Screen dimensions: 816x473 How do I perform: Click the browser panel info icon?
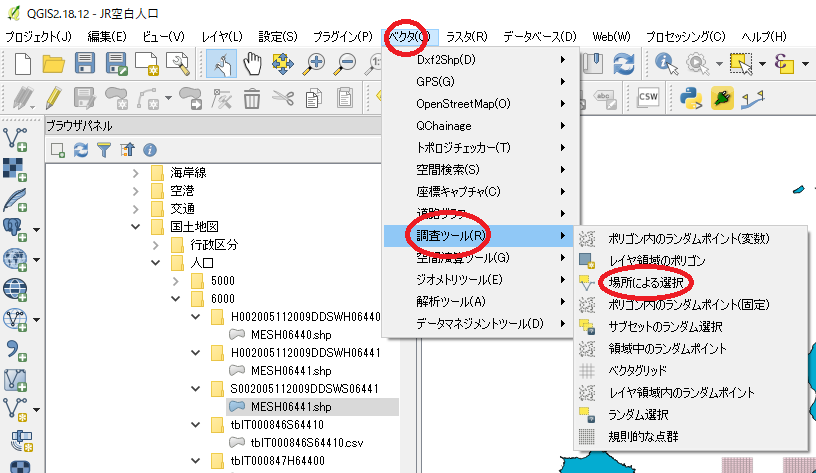150,150
